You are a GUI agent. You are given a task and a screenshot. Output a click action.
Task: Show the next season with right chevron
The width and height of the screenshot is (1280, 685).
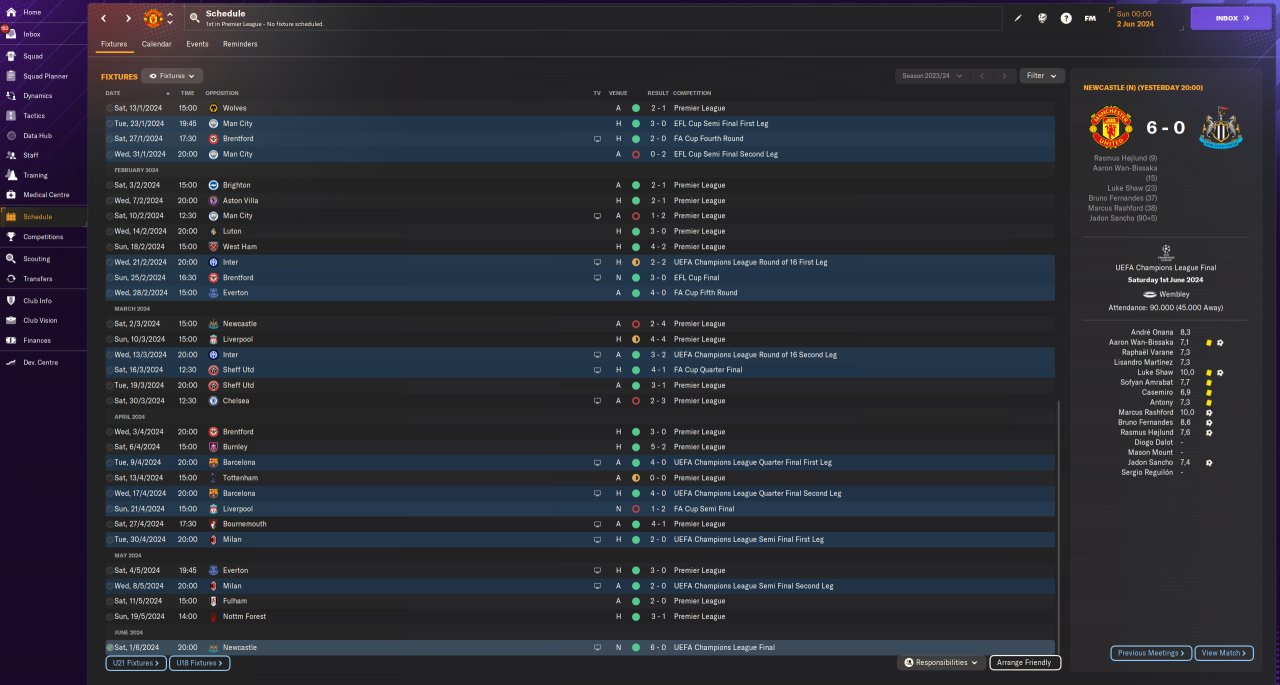pos(1005,76)
